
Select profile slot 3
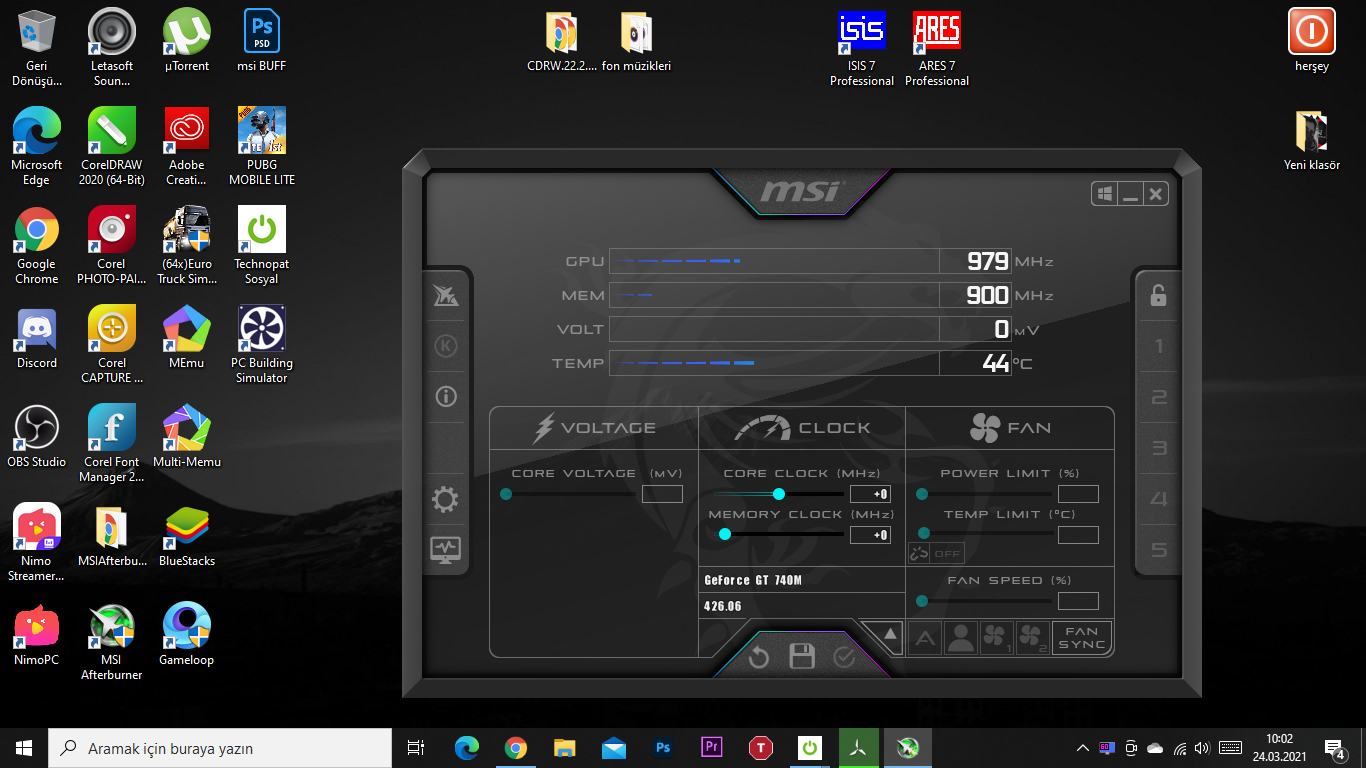[x=1159, y=448]
